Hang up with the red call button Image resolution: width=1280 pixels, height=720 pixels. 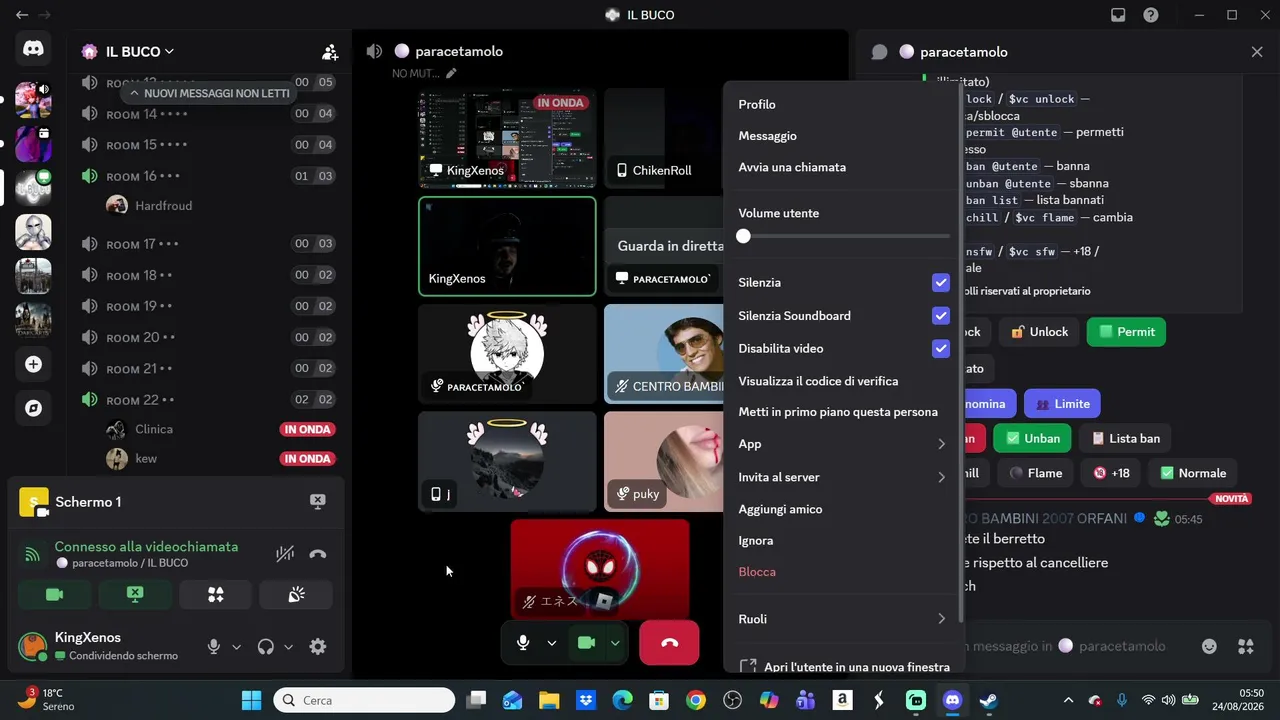click(x=669, y=643)
